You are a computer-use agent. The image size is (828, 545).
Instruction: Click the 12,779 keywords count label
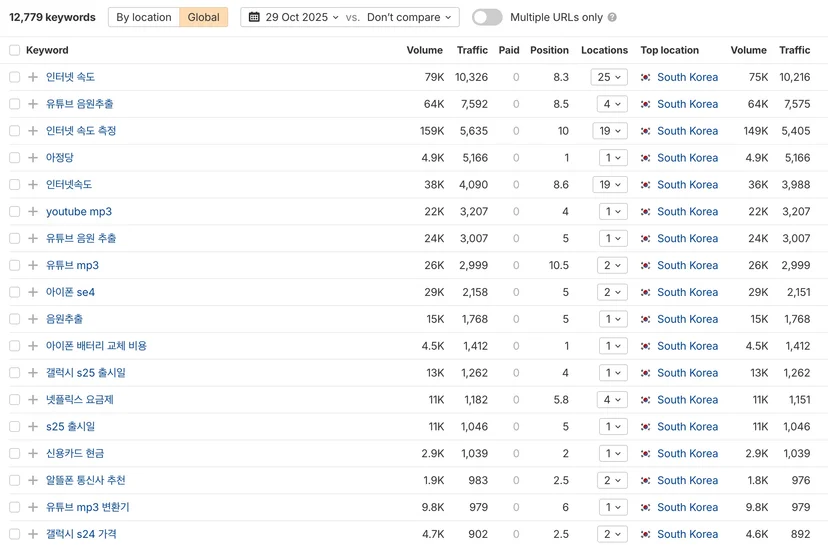[52, 17]
